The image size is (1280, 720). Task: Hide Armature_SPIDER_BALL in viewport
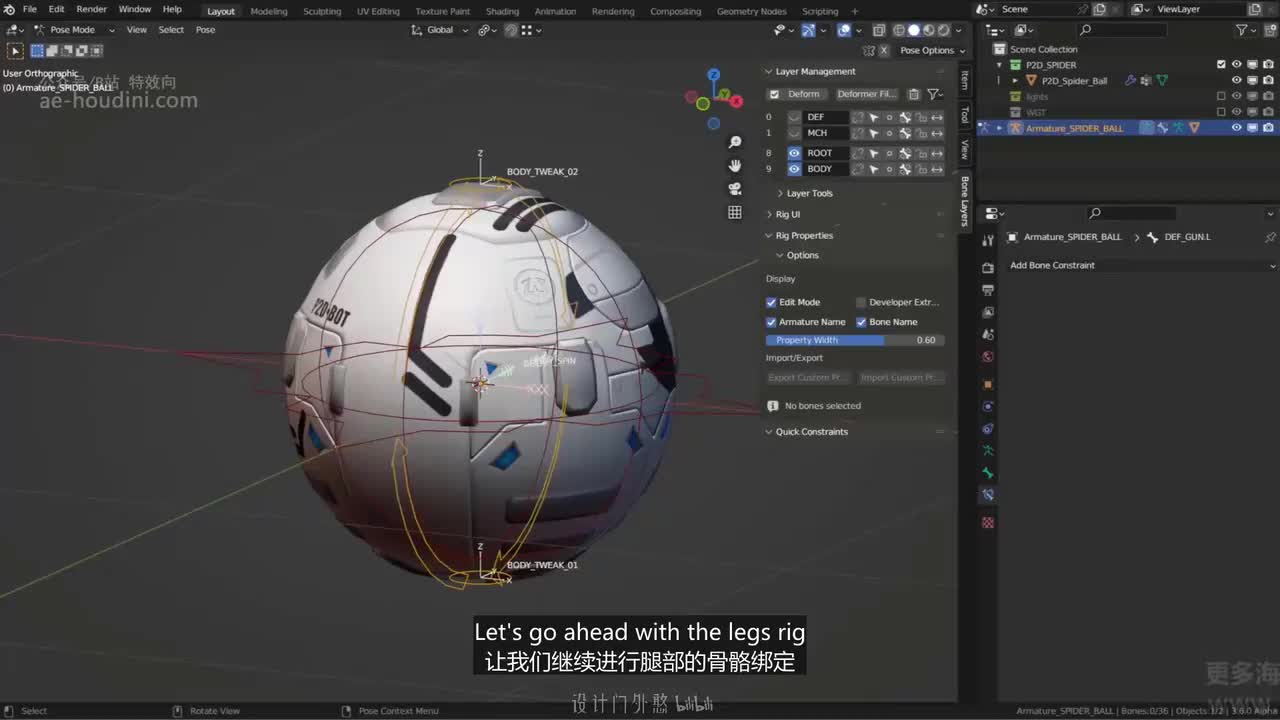tap(1237, 128)
